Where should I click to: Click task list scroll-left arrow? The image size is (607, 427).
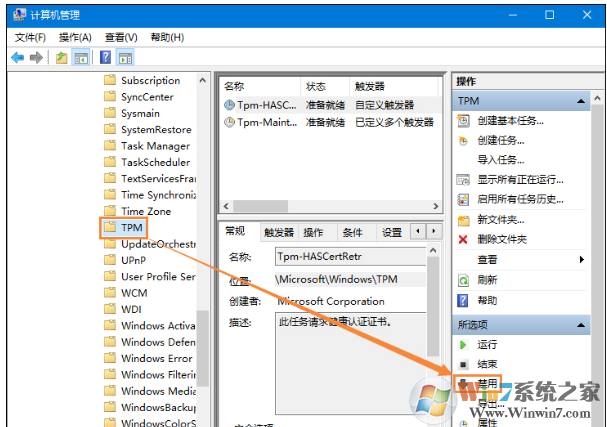coord(226,206)
